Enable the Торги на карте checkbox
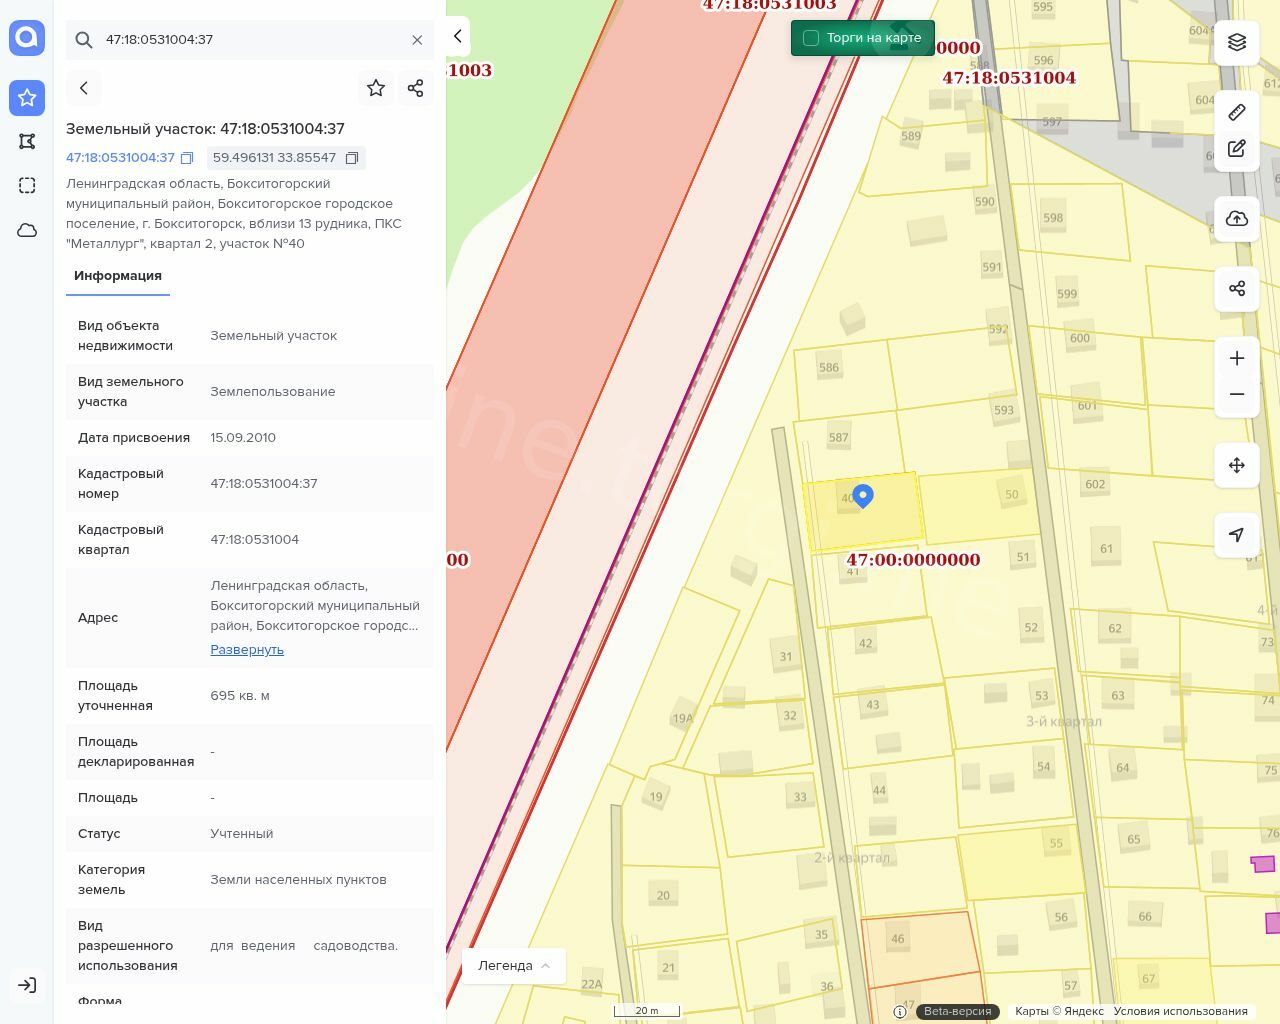Viewport: 1280px width, 1024px height. point(811,38)
